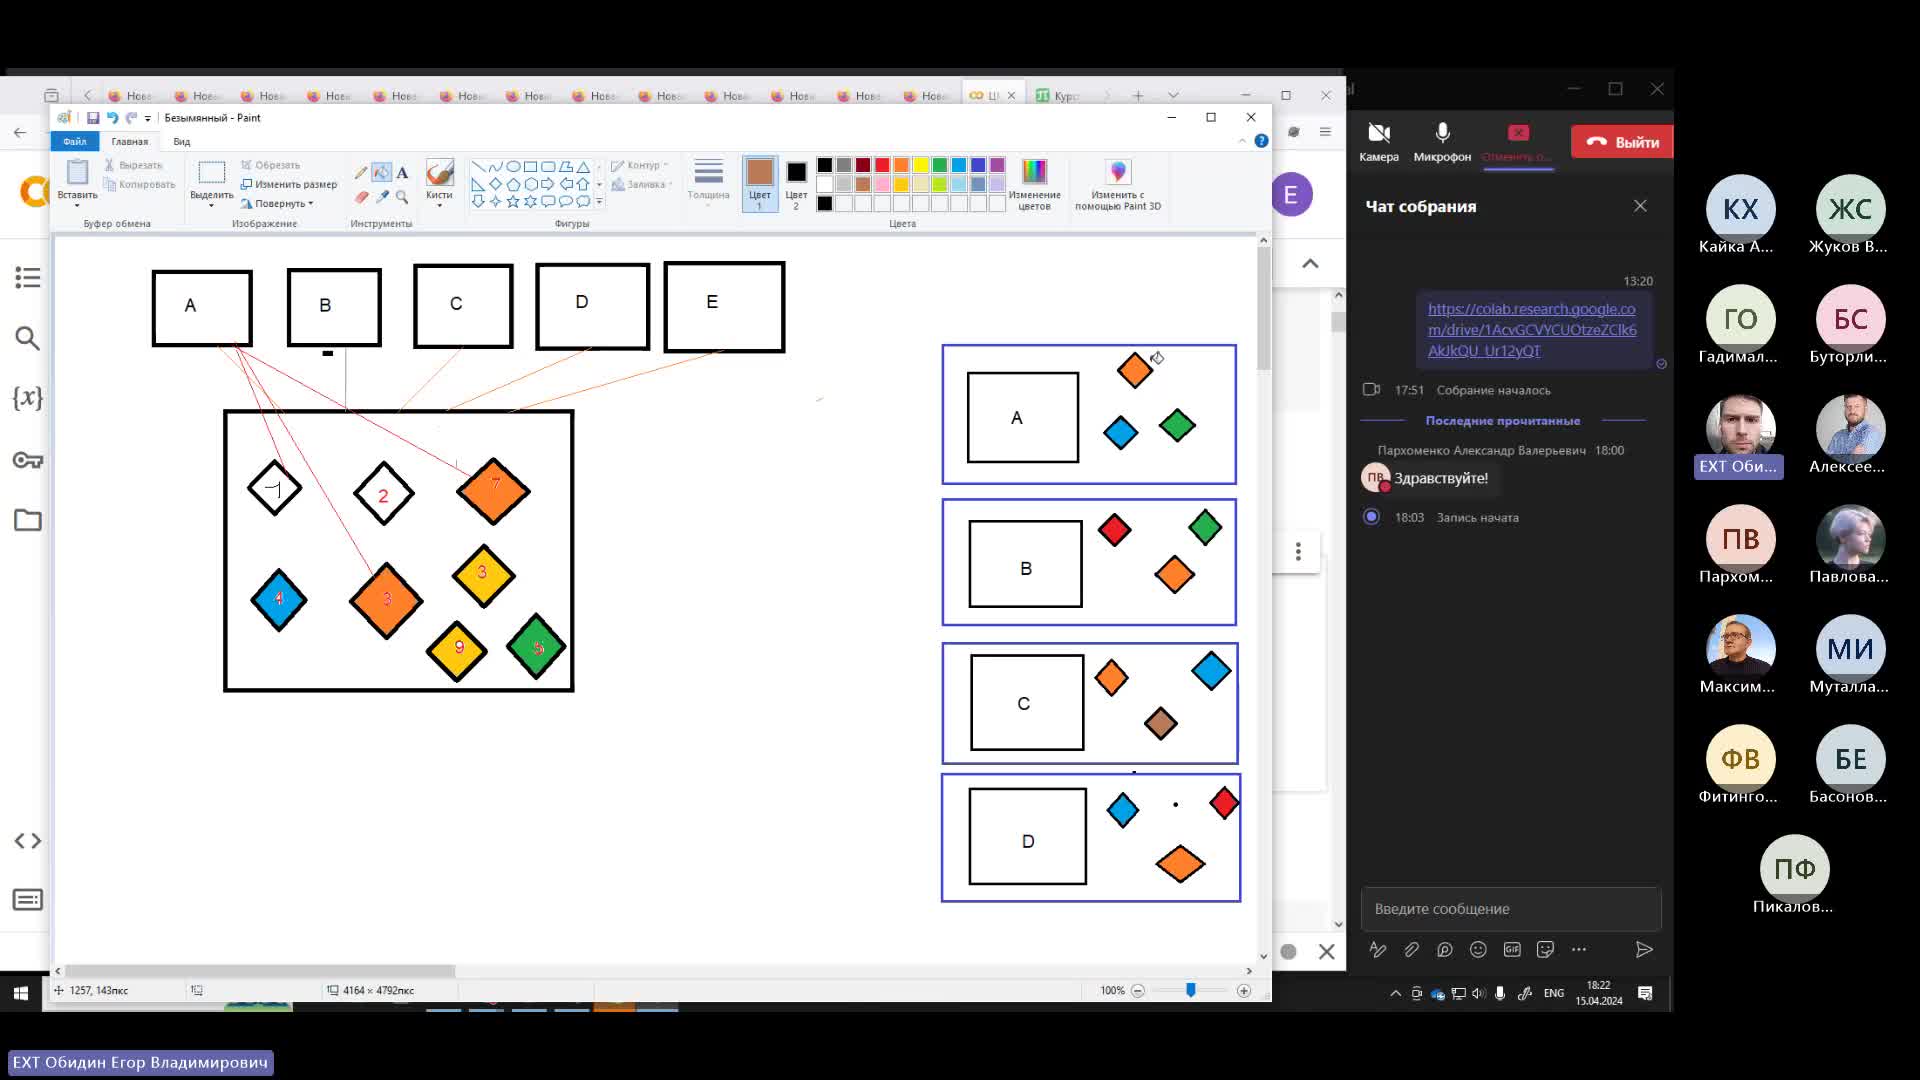Open Edit colors (Изменение цветов)

pyautogui.click(x=1034, y=184)
